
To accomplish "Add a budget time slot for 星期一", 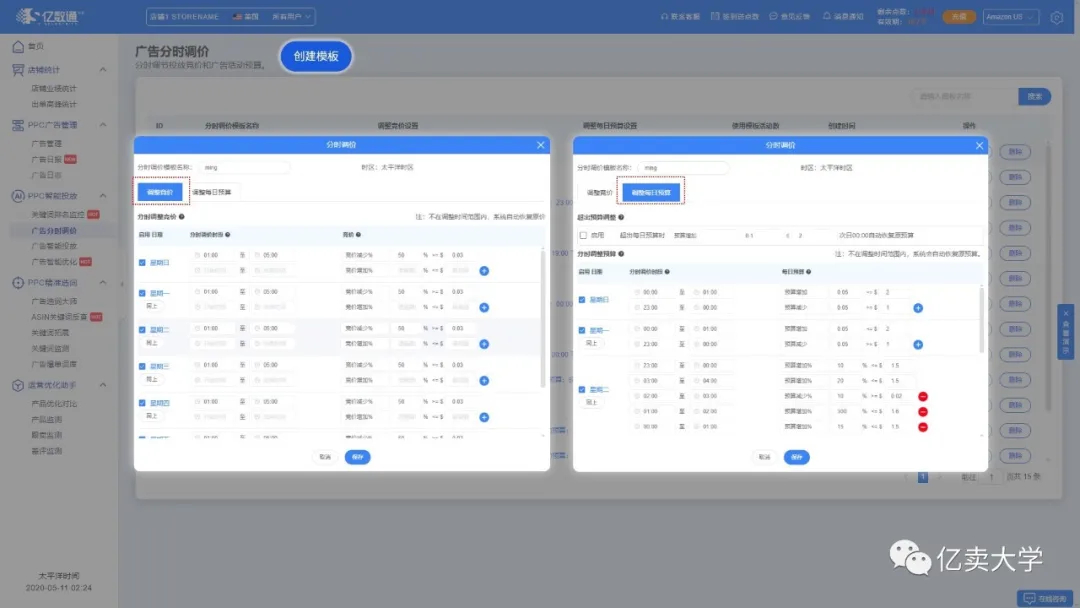I will tap(918, 344).
